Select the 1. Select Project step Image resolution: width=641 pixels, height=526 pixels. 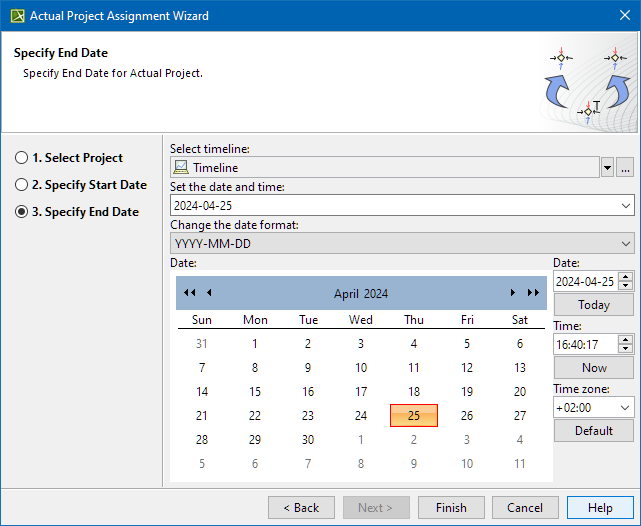coord(22,158)
